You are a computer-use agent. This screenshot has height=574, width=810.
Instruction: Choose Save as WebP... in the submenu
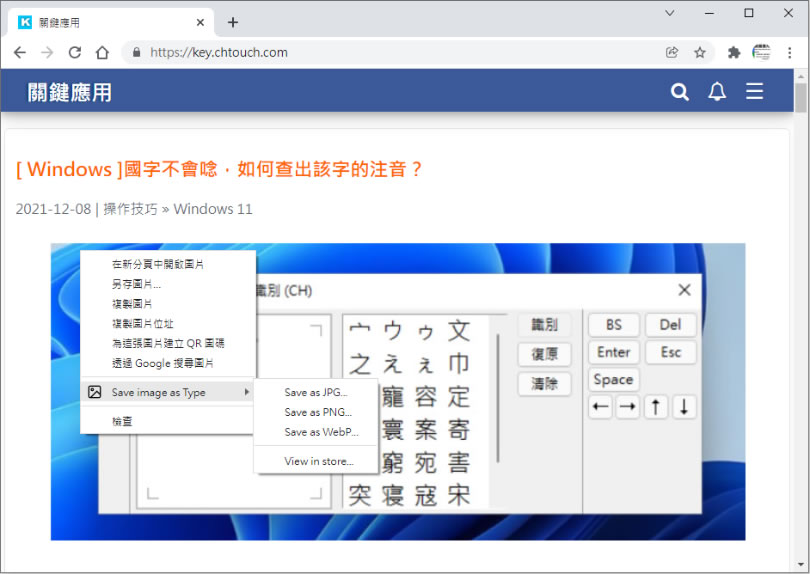click(x=316, y=432)
